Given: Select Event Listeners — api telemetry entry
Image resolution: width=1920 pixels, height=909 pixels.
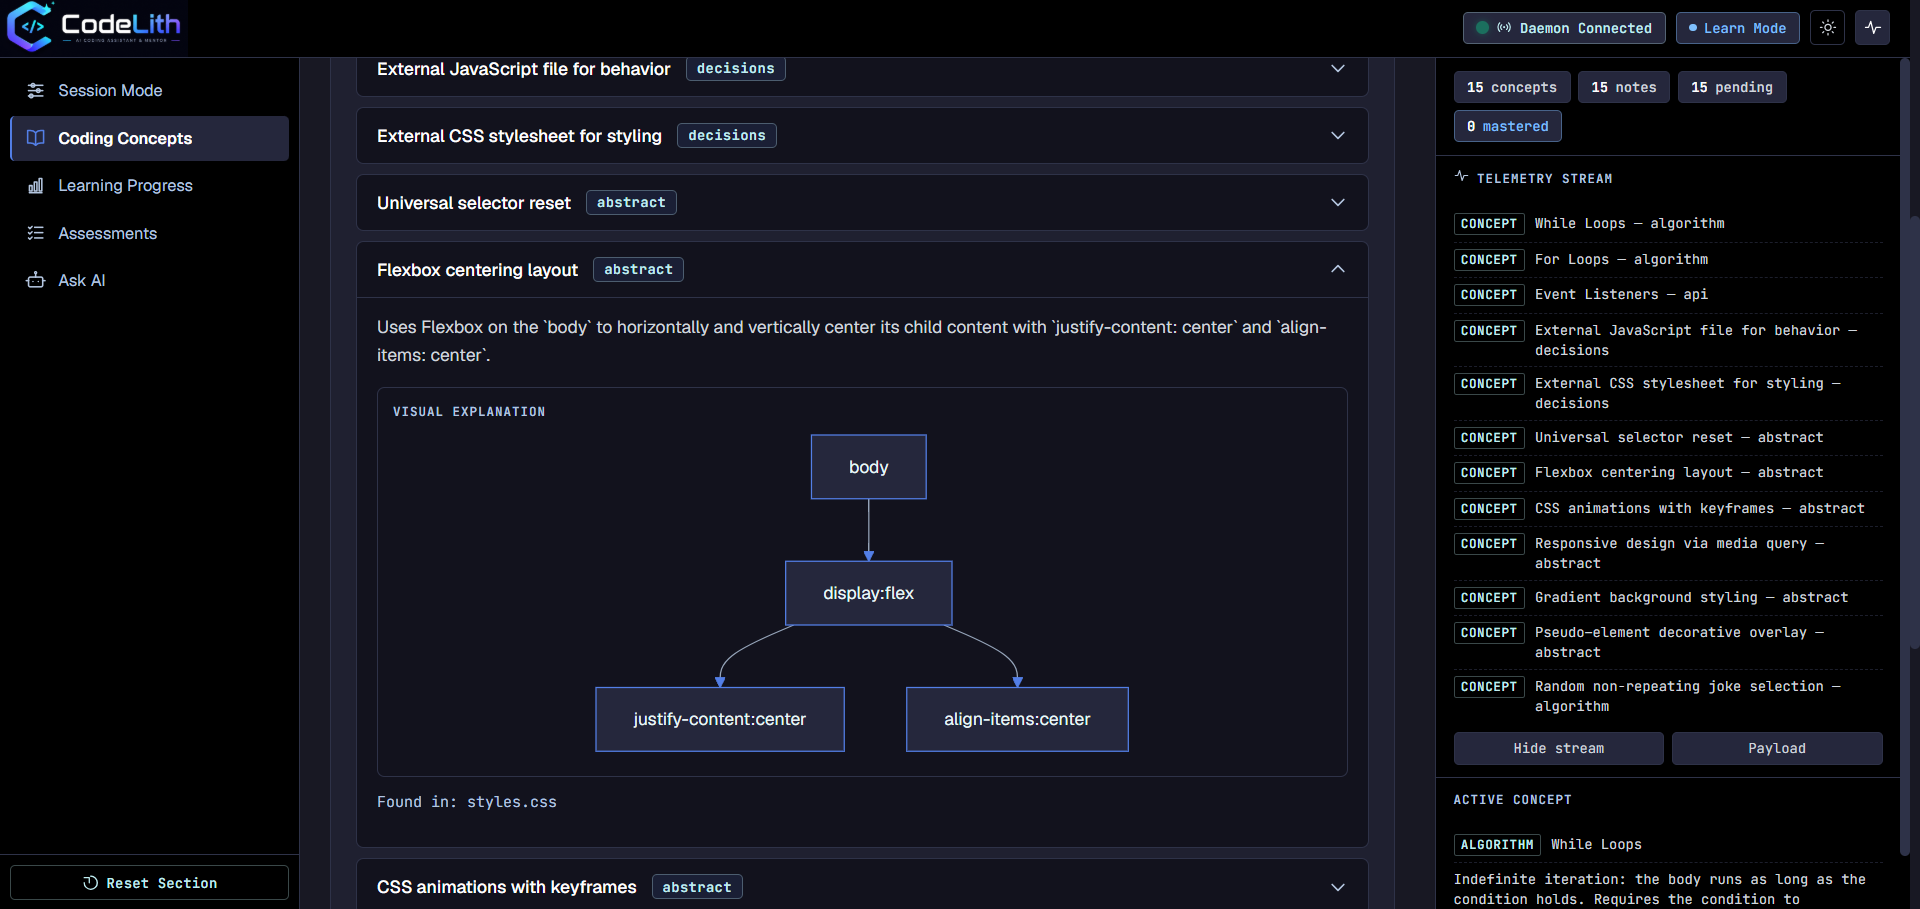Looking at the screenshot, I should pos(1668,295).
